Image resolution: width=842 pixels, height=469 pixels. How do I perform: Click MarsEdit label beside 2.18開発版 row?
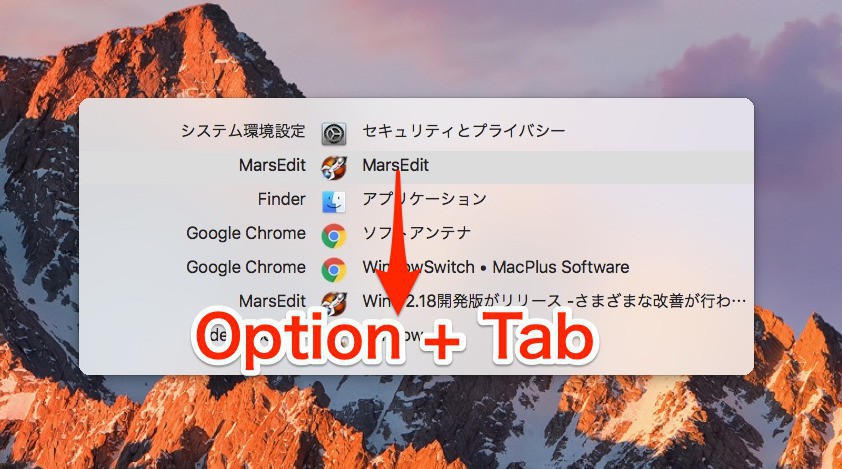tap(272, 301)
